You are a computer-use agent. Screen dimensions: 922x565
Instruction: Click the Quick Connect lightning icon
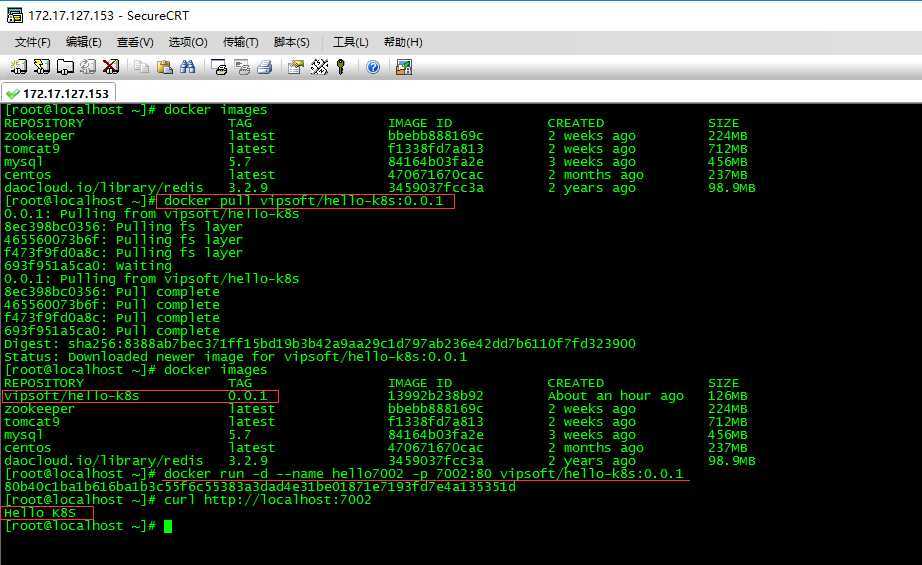(41, 67)
